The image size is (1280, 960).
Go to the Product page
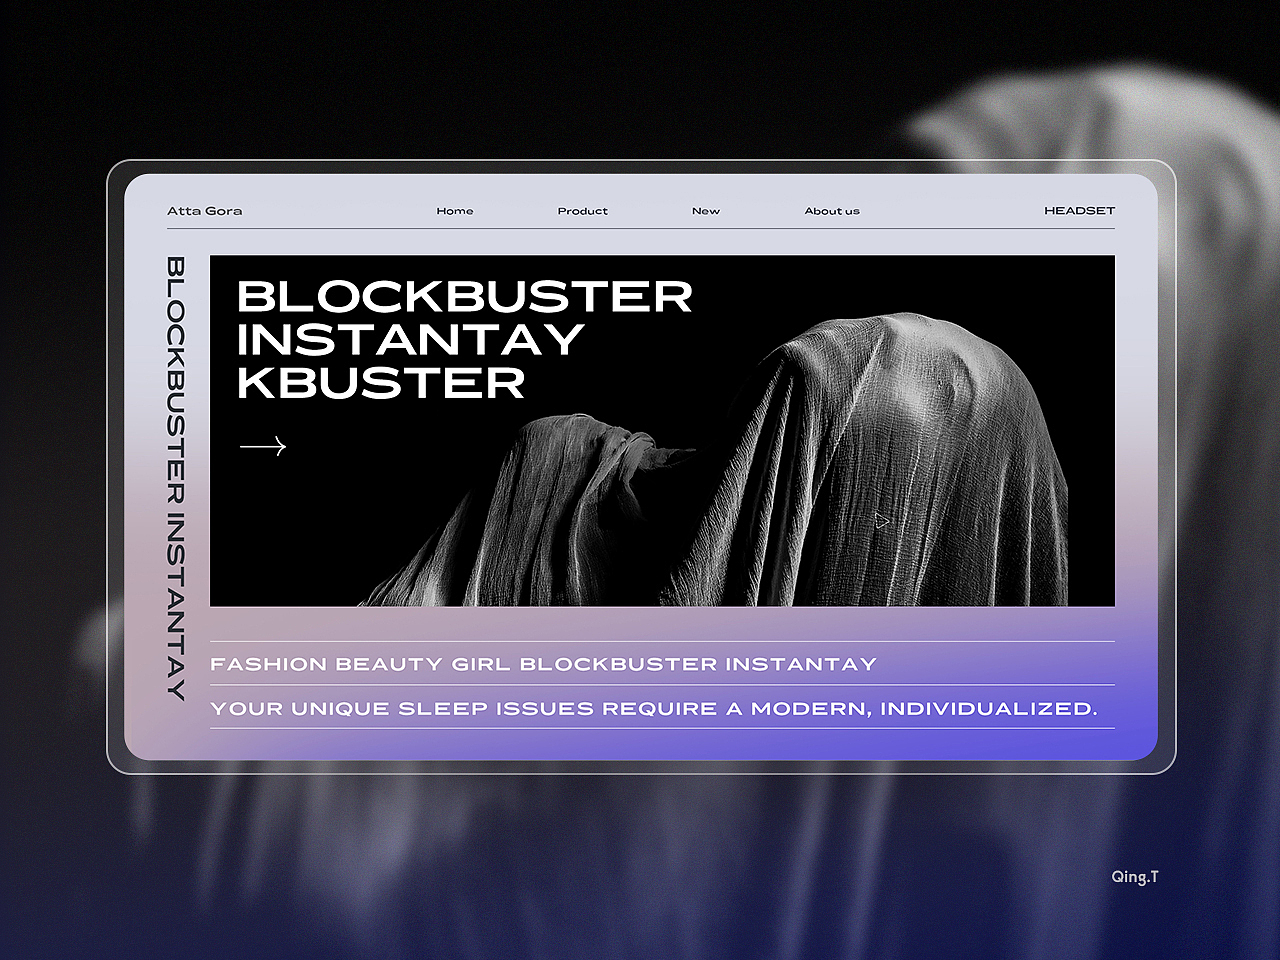click(583, 211)
